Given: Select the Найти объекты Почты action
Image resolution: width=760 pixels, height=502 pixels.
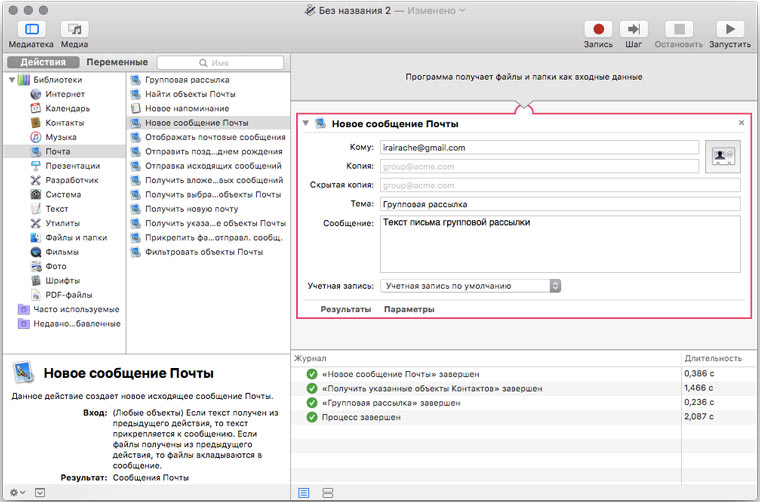Looking at the screenshot, I should (190, 94).
